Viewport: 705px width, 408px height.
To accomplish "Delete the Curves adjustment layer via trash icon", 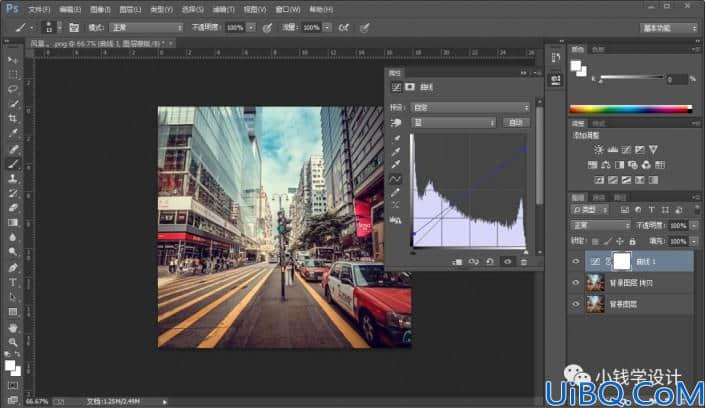I will (524, 262).
